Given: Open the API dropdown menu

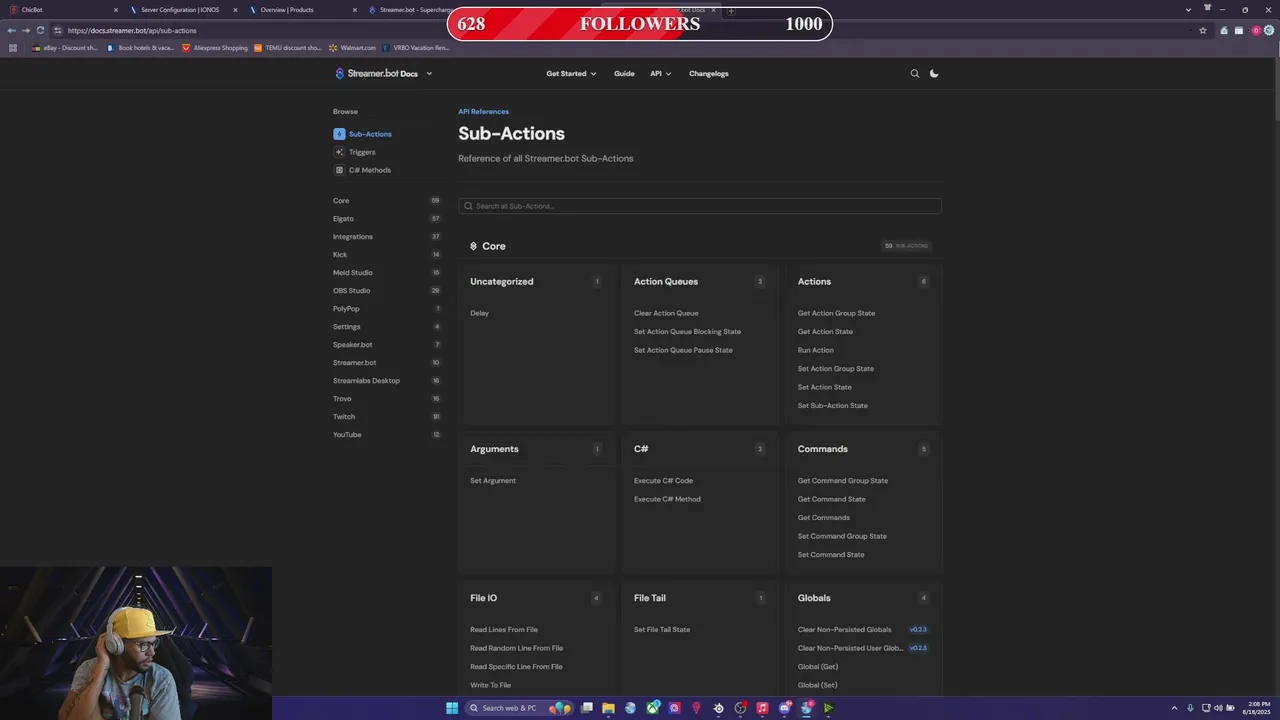Looking at the screenshot, I should 660,73.
